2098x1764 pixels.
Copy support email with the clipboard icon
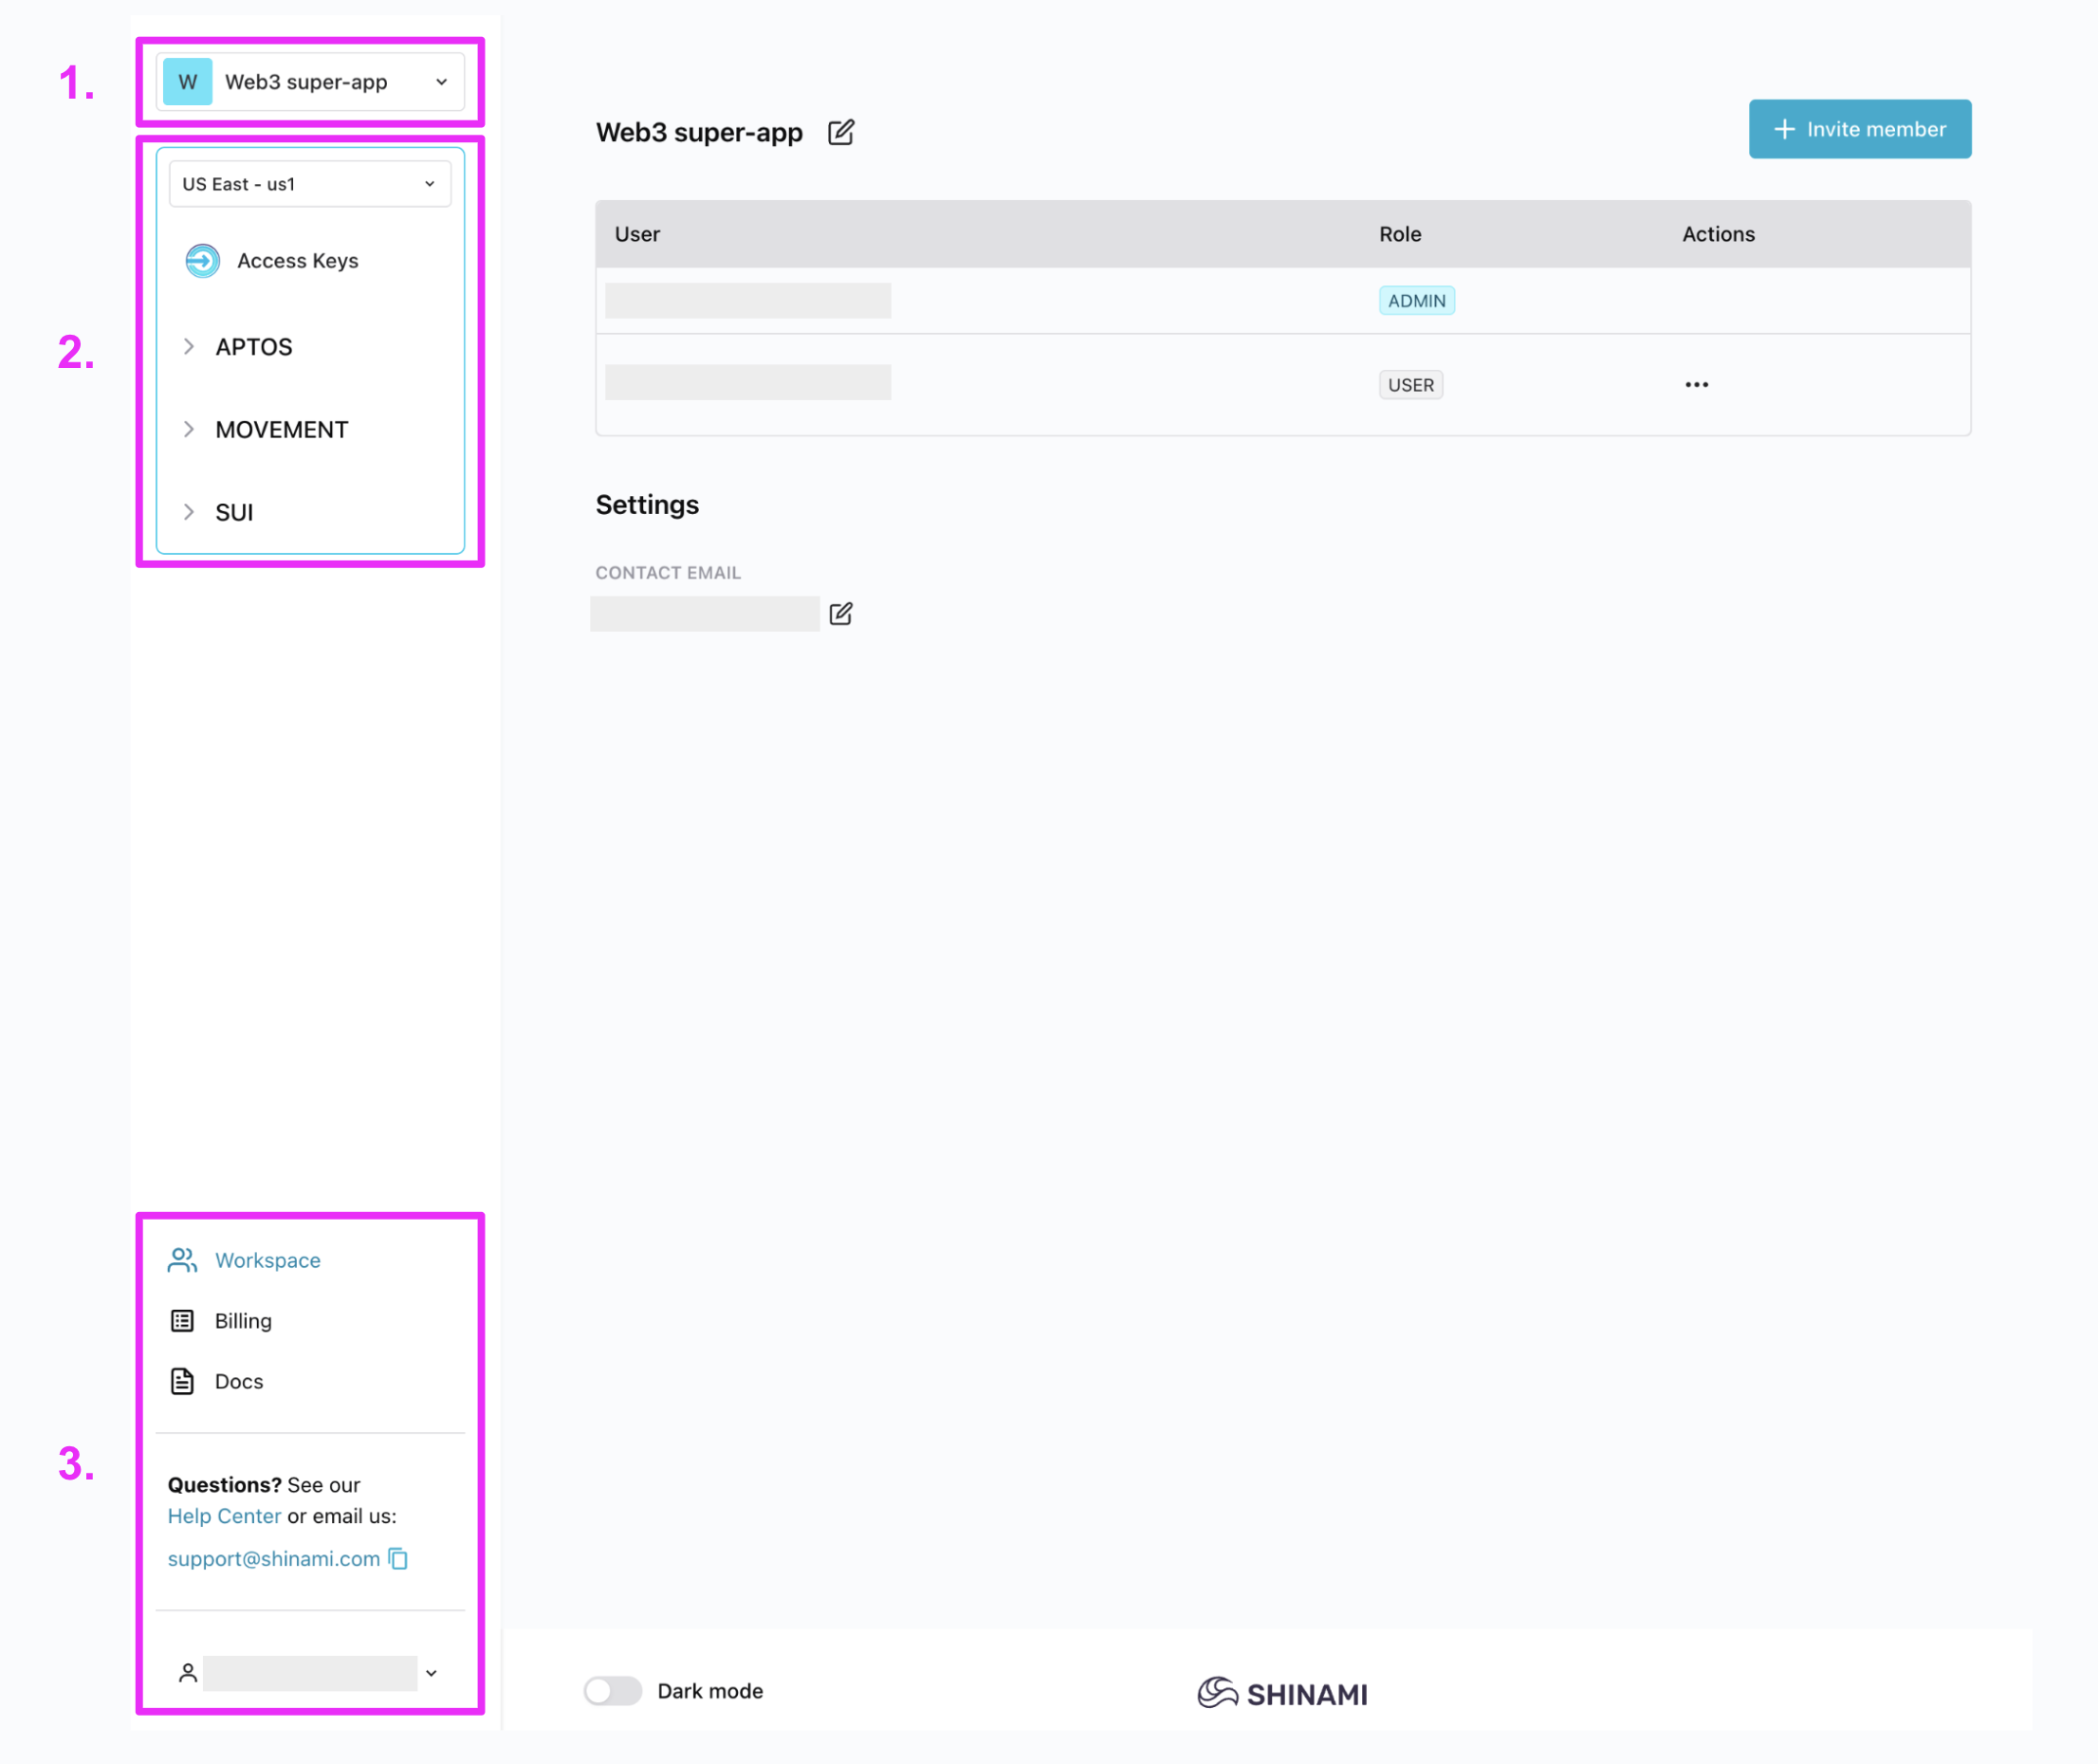point(398,1559)
